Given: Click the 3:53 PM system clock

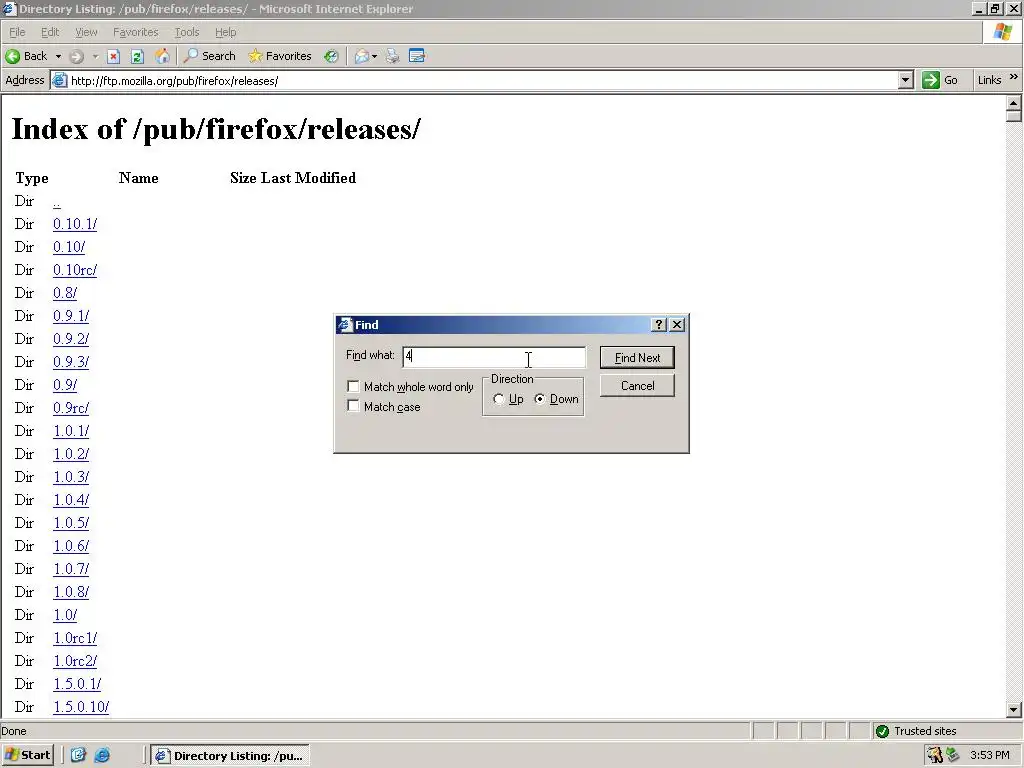Looking at the screenshot, I should point(989,755).
